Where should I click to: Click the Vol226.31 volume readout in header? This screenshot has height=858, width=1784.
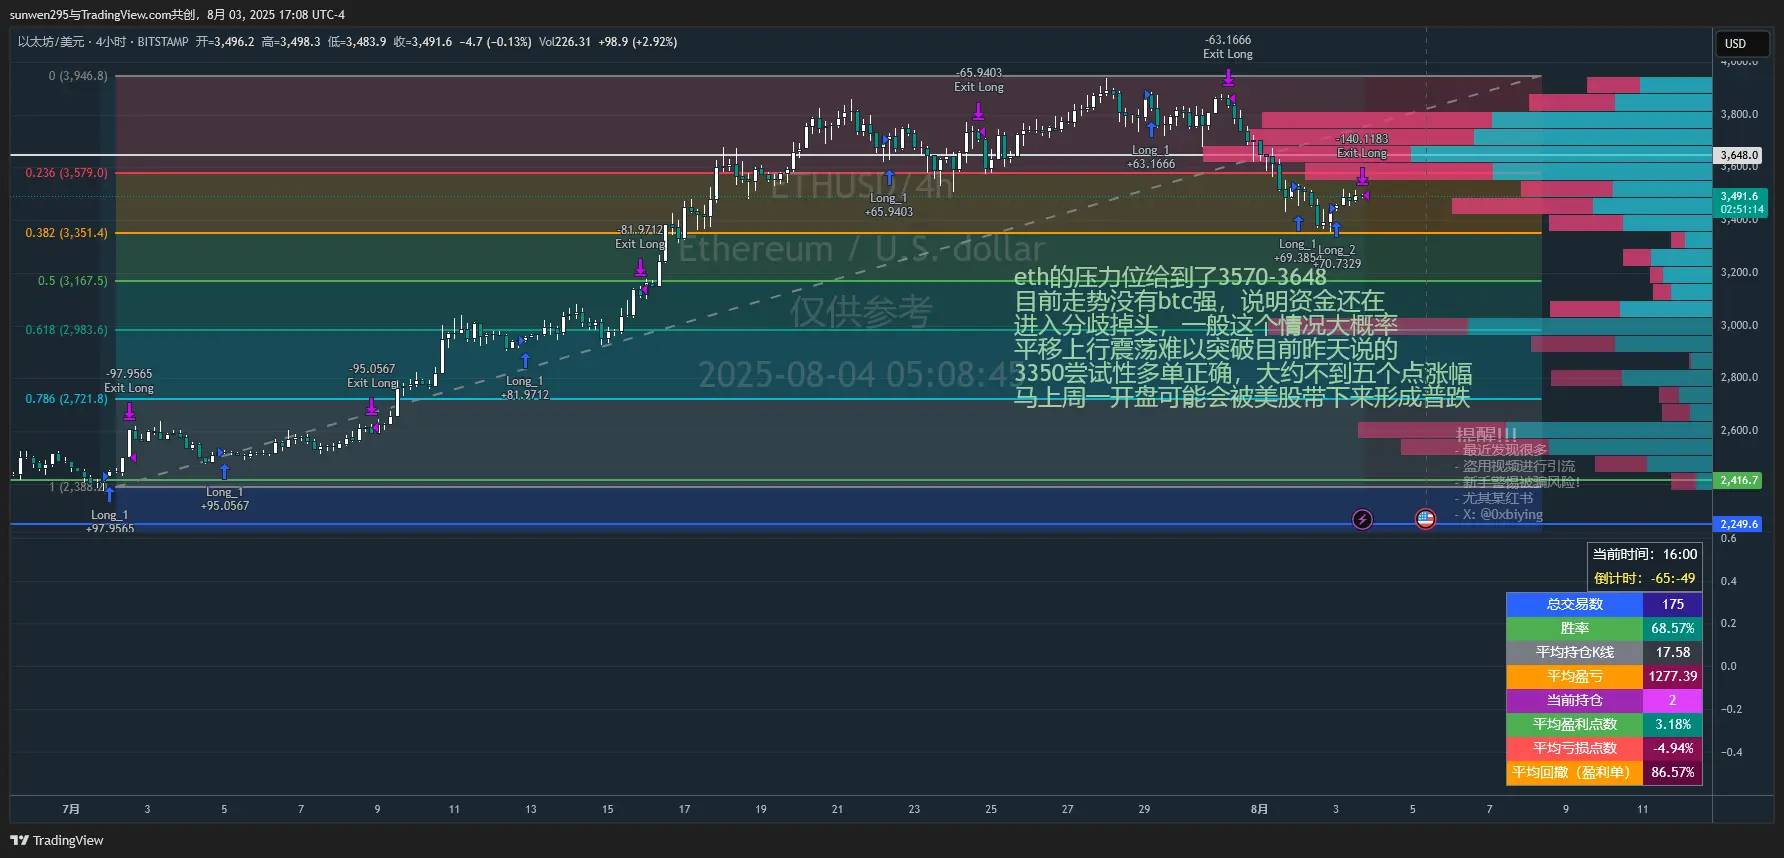[x=565, y=42]
